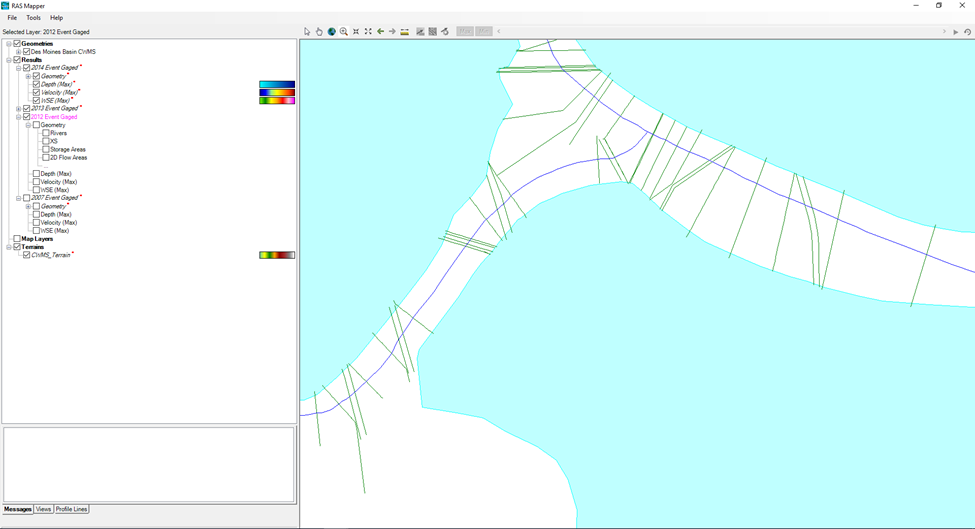Screen dimensions: 975x529
Task: Collapse the 2007 Event Gaged node
Action: 19,198
